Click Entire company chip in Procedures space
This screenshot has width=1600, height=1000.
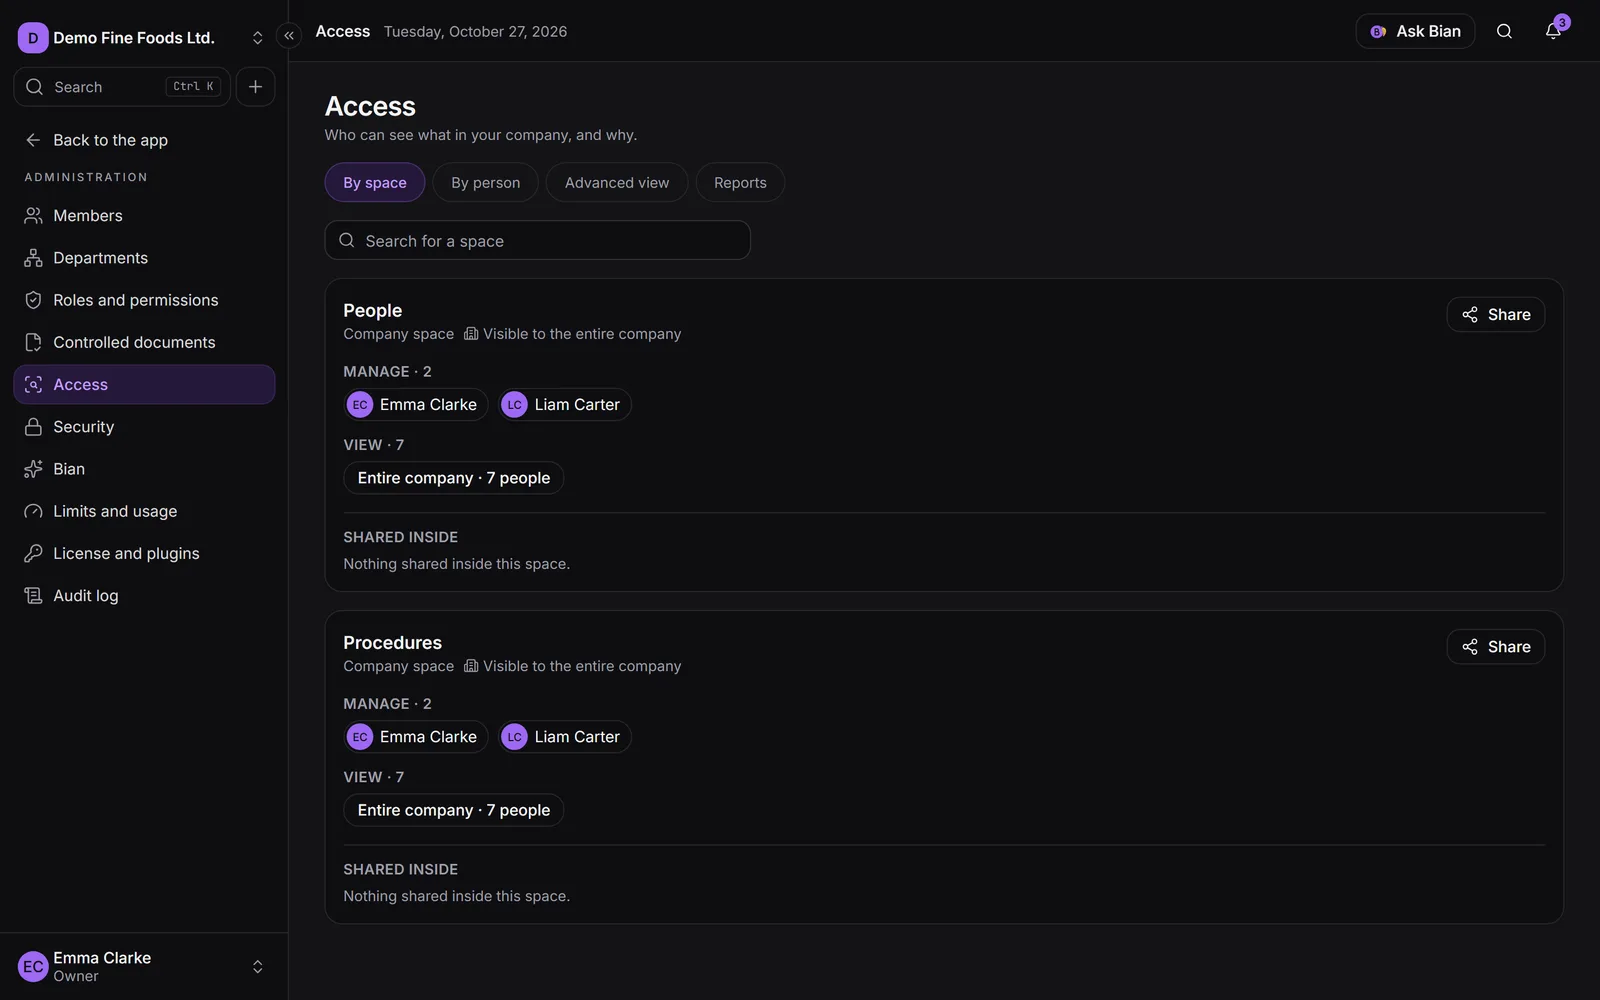pyautogui.click(x=454, y=810)
